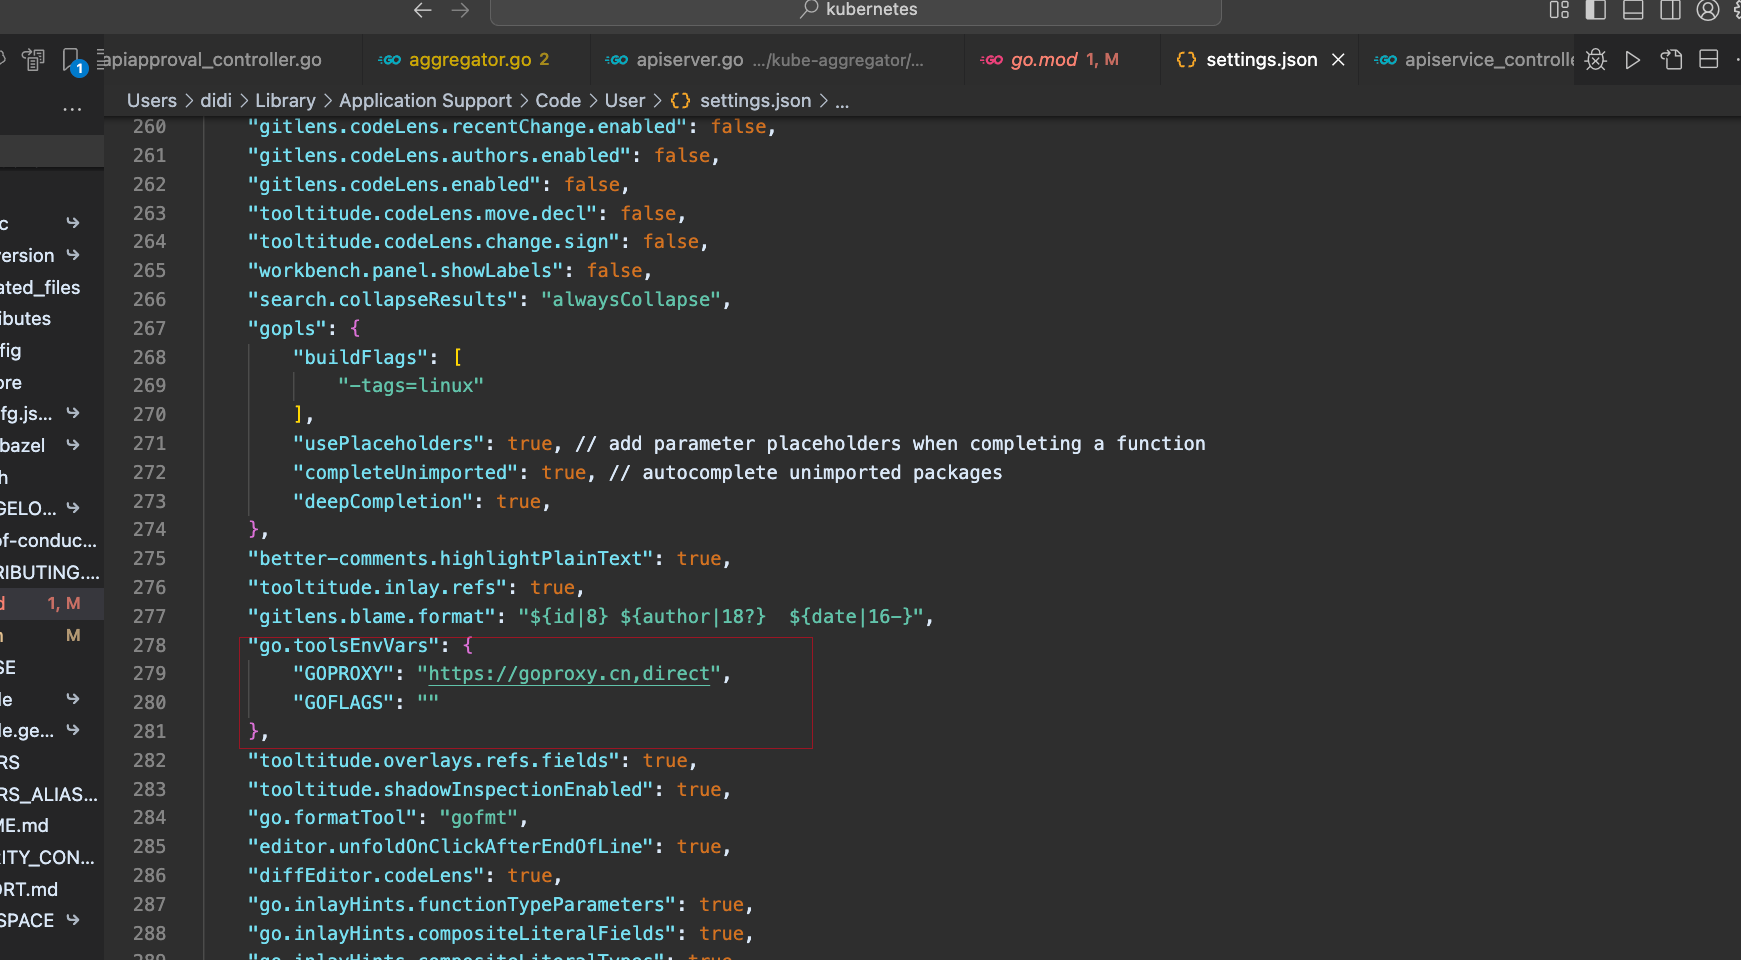Select the SPACE file in explorer
This screenshot has height=960, width=1741.
27,920
